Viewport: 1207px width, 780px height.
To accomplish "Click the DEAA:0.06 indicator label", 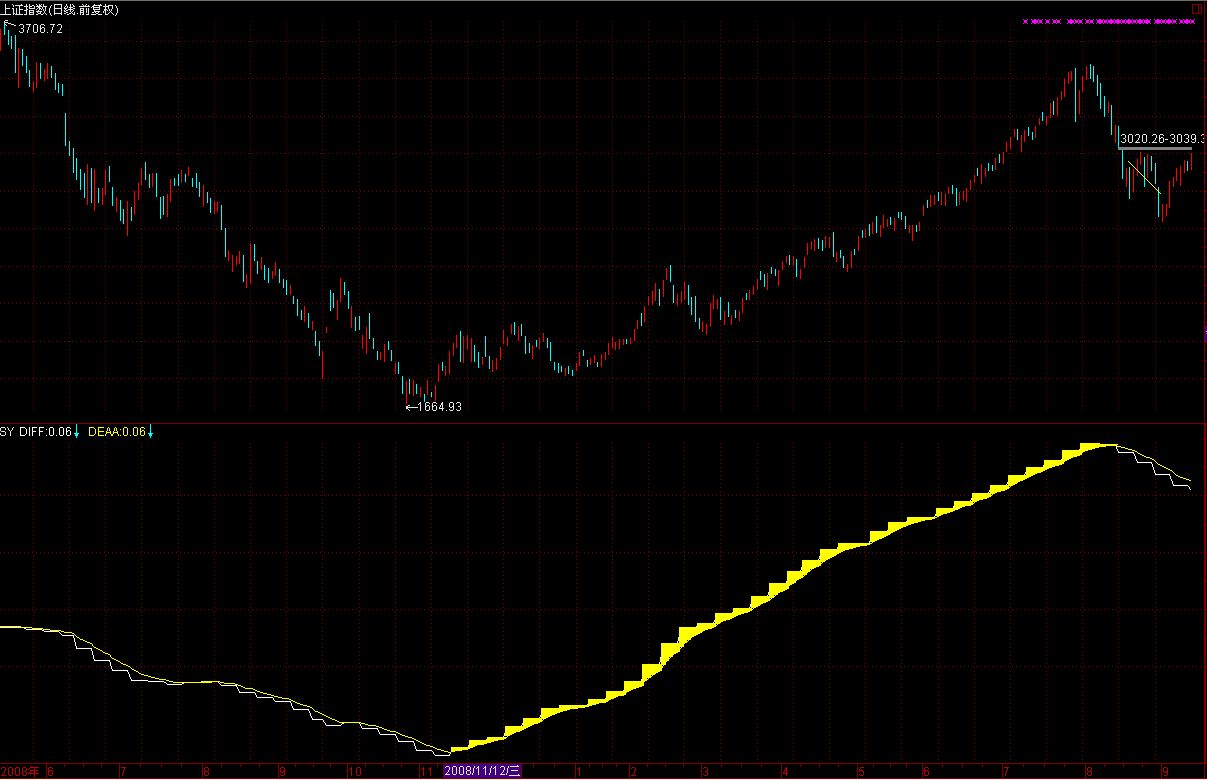I will [117, 432].
